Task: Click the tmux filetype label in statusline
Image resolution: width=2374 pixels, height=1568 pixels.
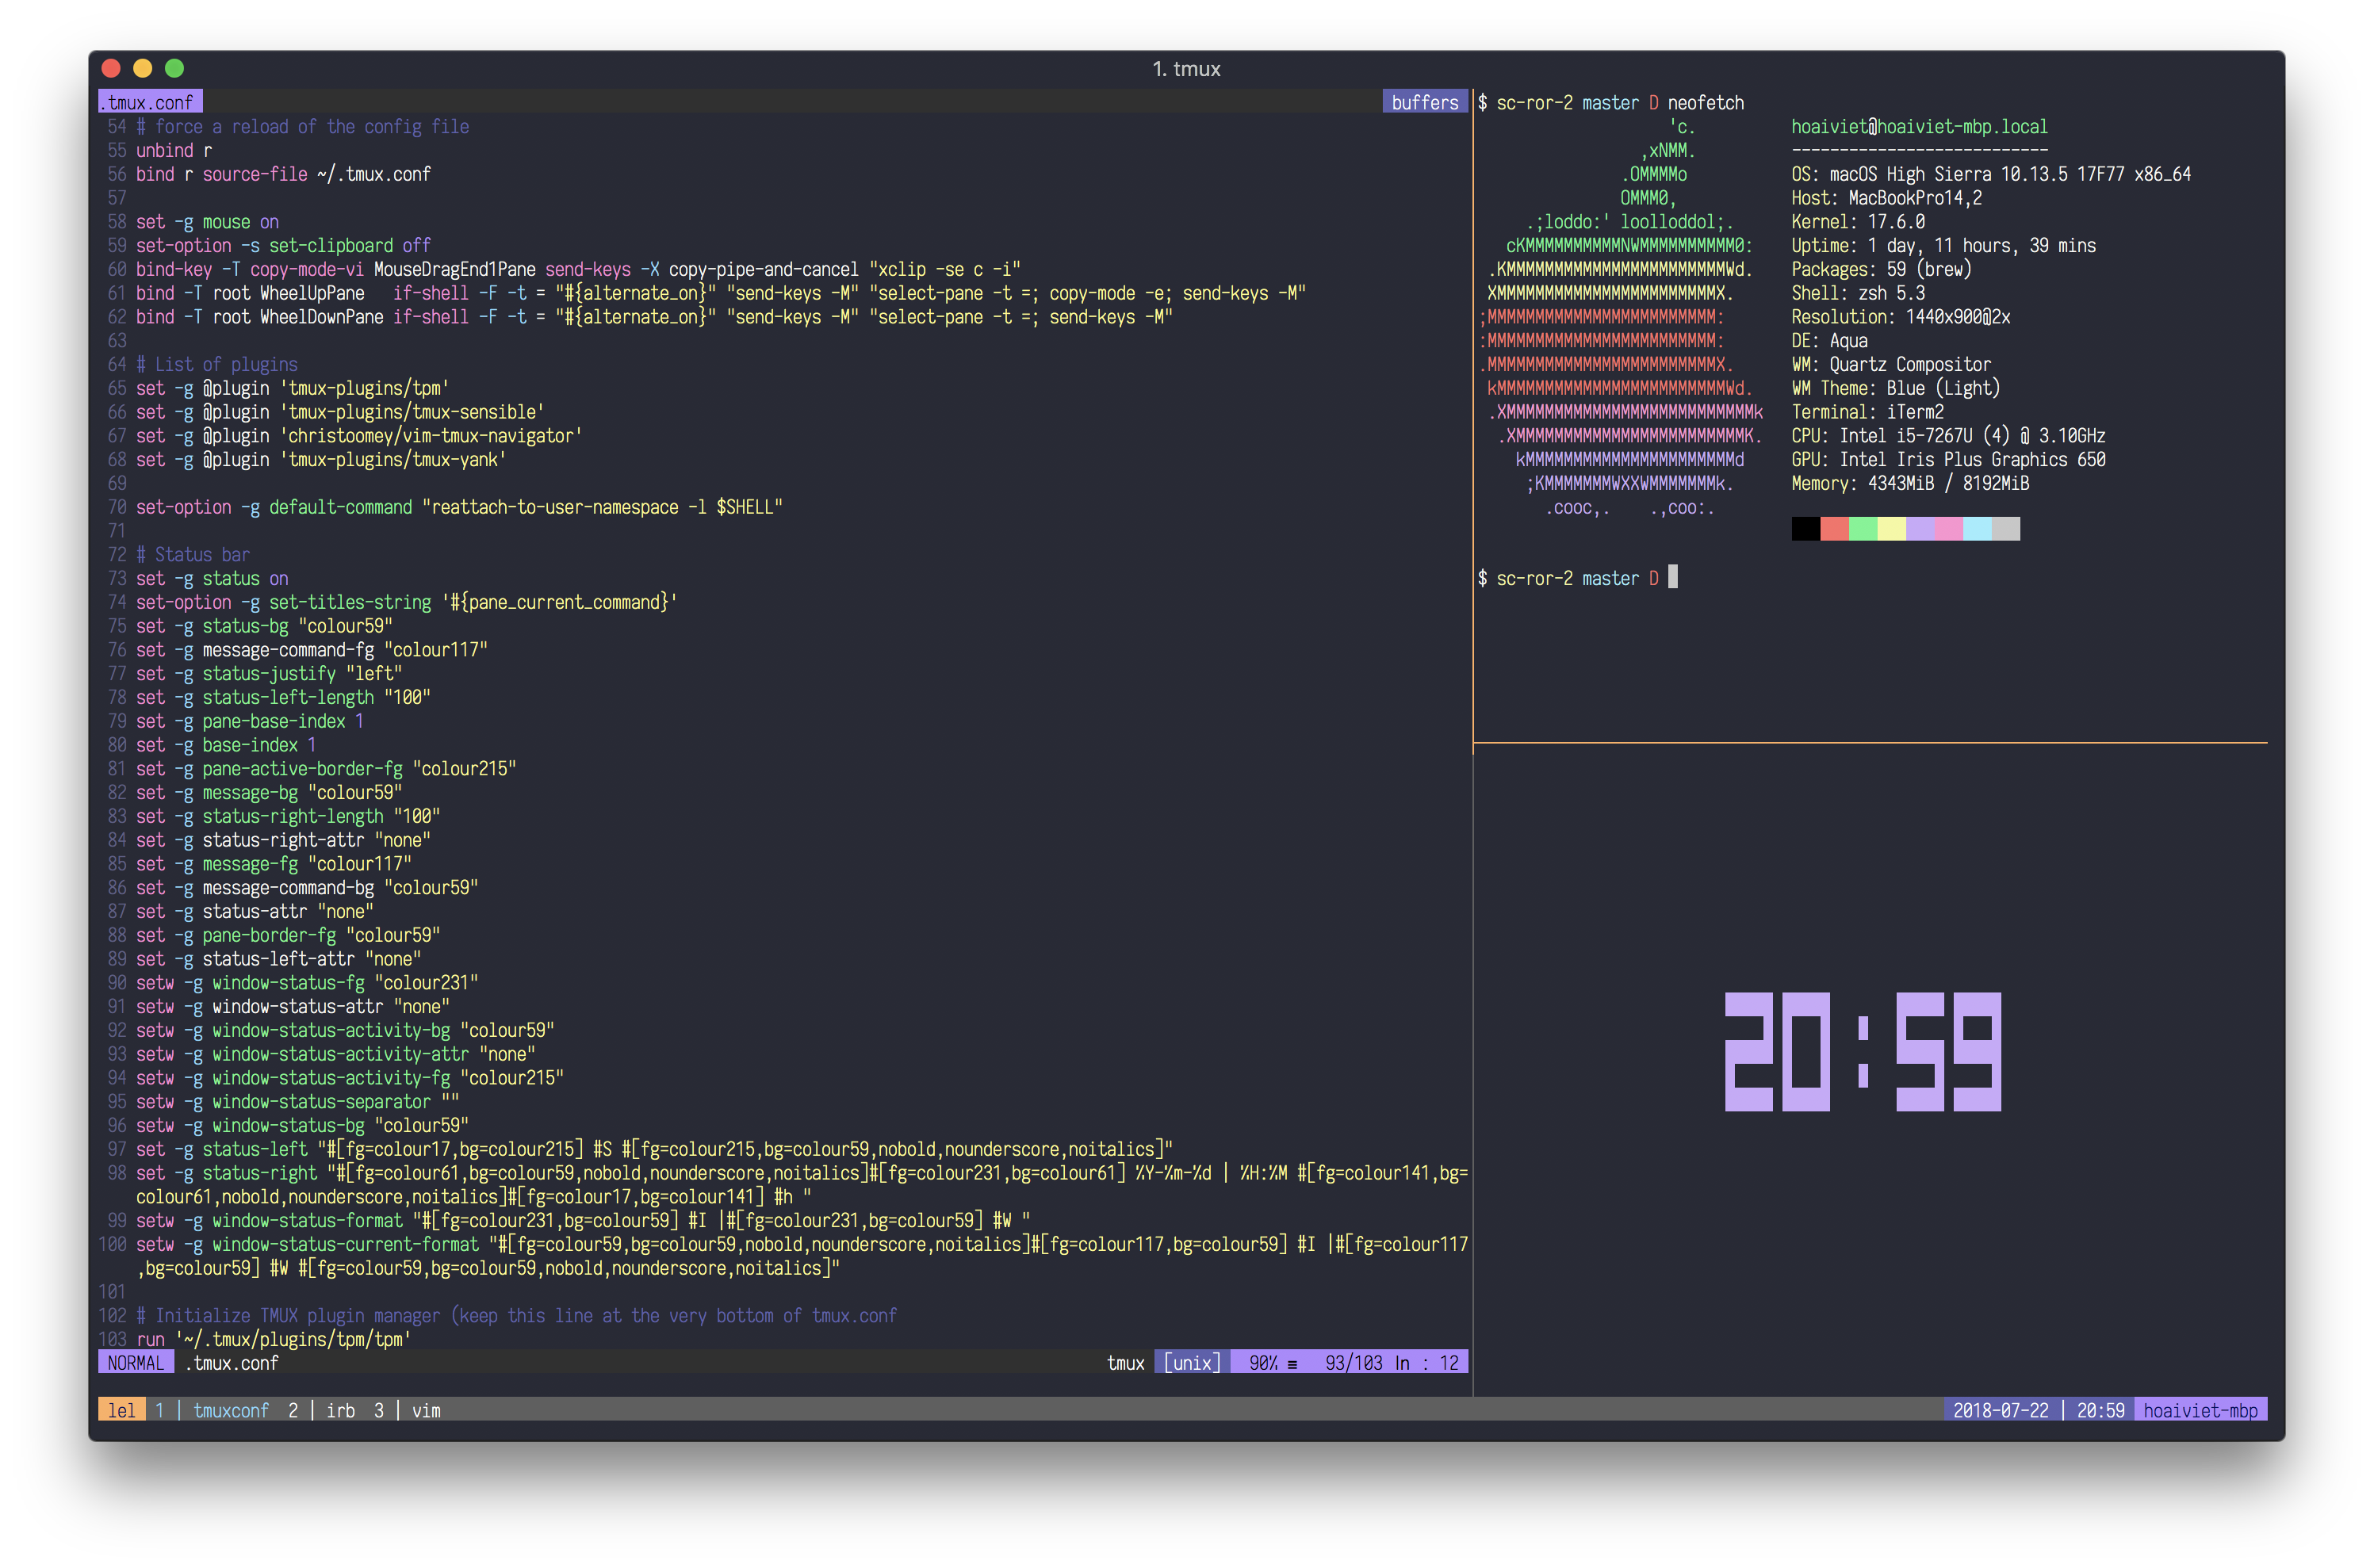Action: pyautogui.click(x=1125, y=1363)
